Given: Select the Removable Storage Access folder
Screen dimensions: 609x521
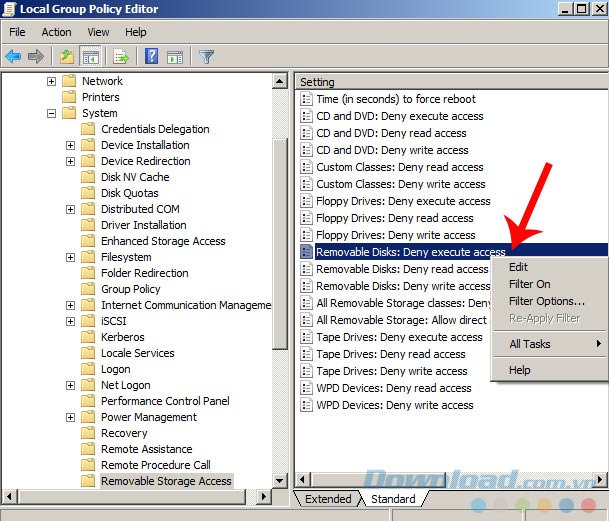Looking at the screenshot, I should 166,481.
